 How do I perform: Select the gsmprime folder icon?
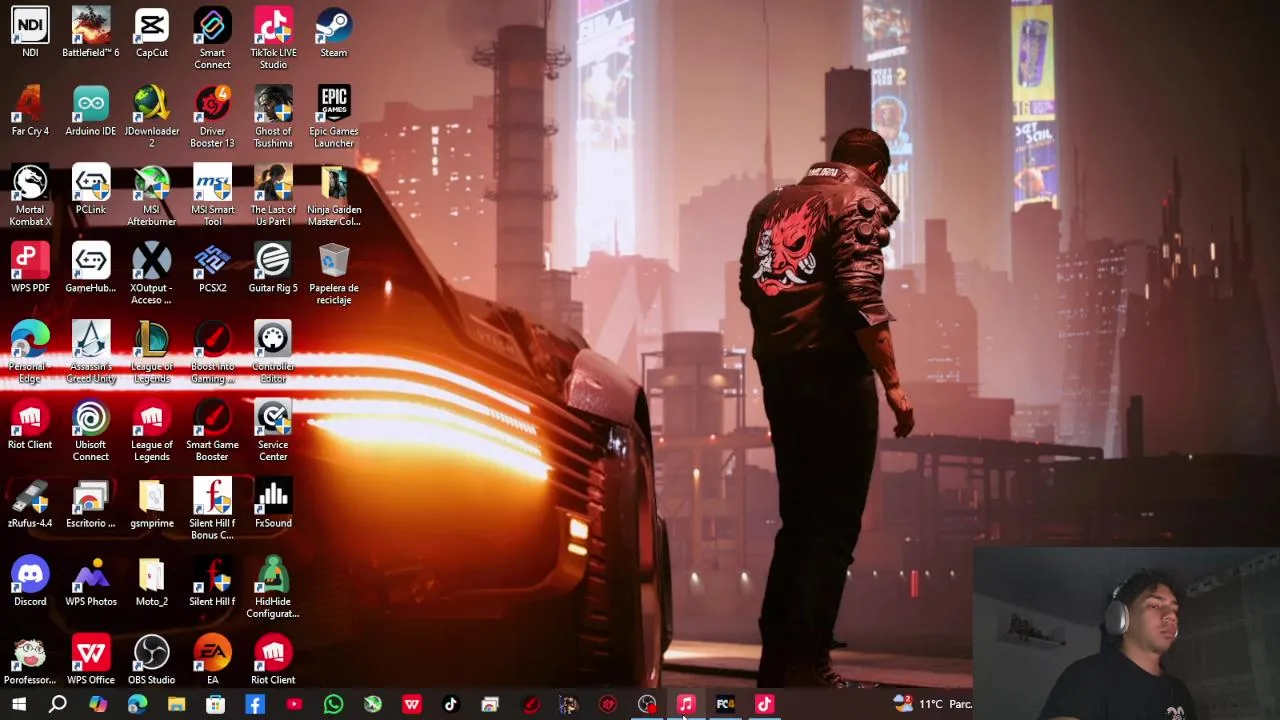[x=152, y=503]
